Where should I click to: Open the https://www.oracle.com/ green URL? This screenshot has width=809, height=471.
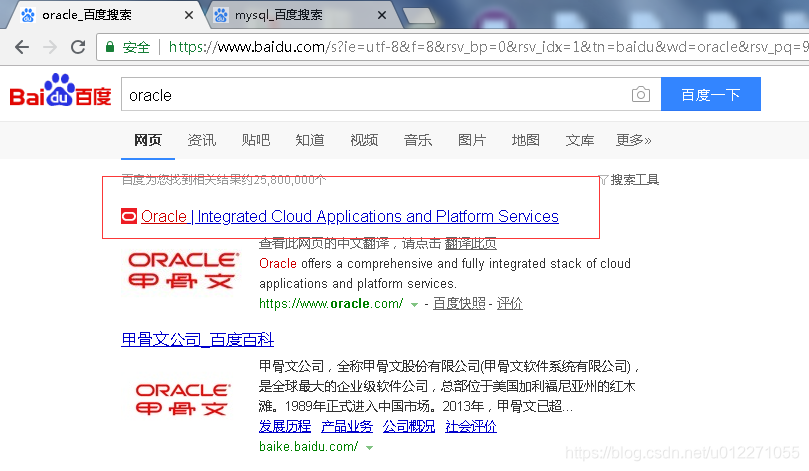click(331, 303)
